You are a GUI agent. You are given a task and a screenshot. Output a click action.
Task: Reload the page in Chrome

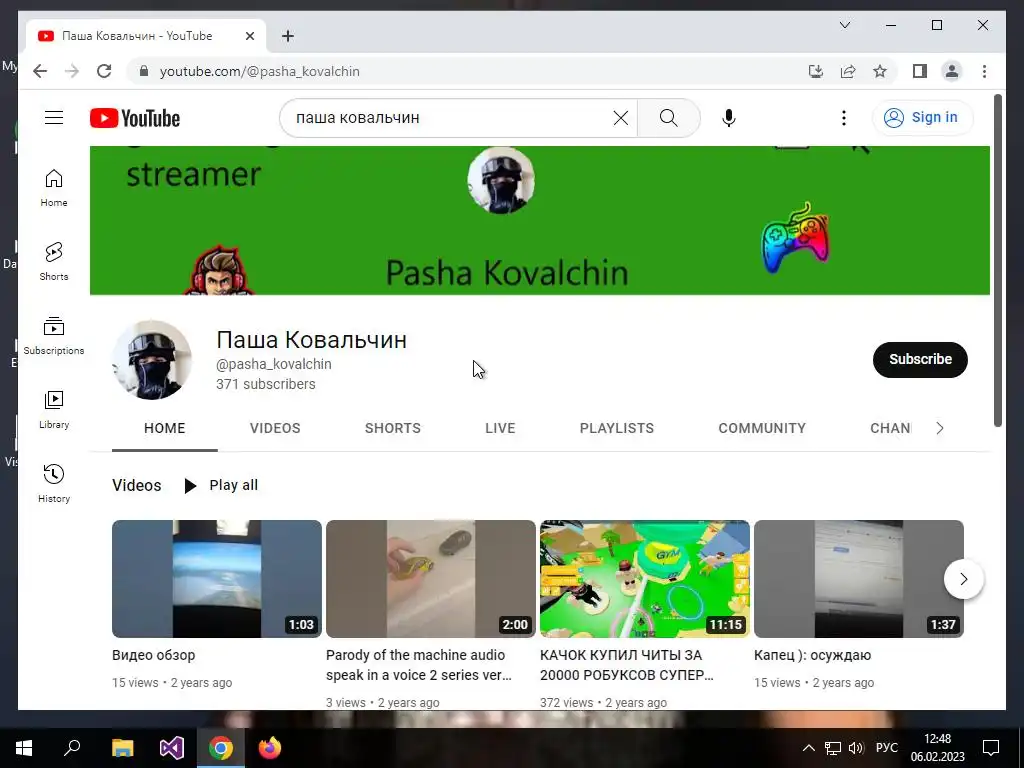tap(104, 71)
